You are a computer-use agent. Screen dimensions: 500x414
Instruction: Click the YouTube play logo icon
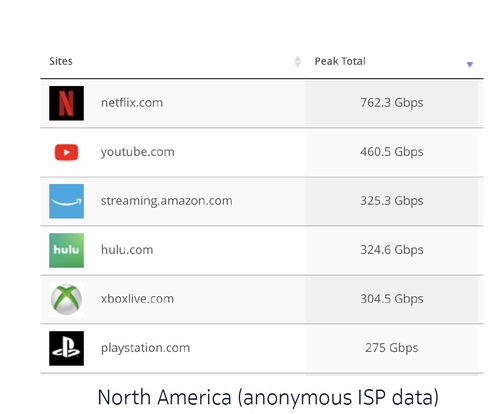tap(66, 152)
